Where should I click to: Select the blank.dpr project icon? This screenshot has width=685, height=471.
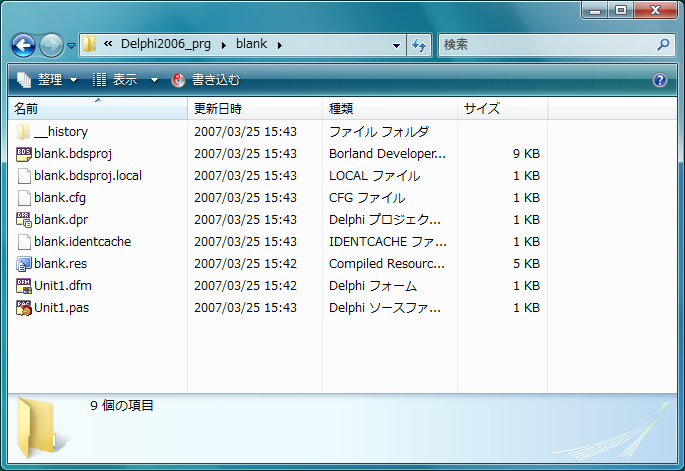coord(24,220)
